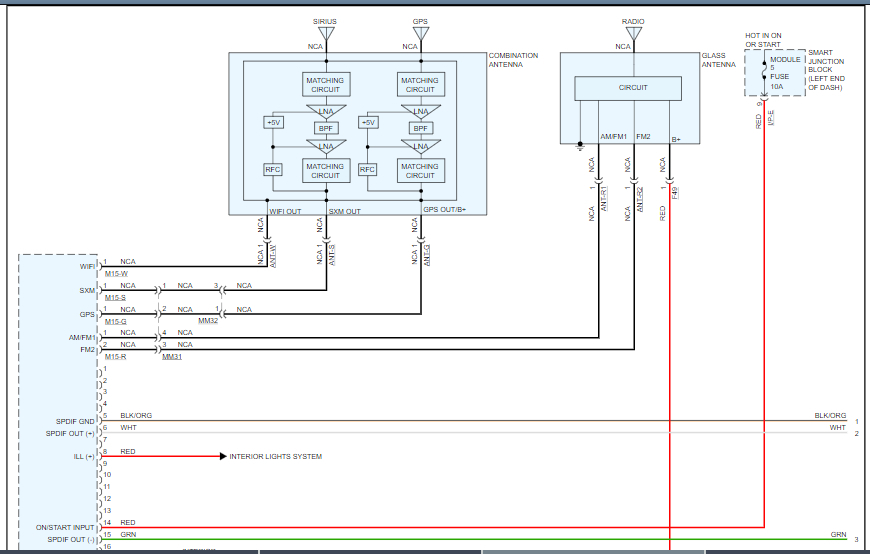Select the ANT-R1 connector label
This screenshot has width=870, height=554.
[604, 198]
